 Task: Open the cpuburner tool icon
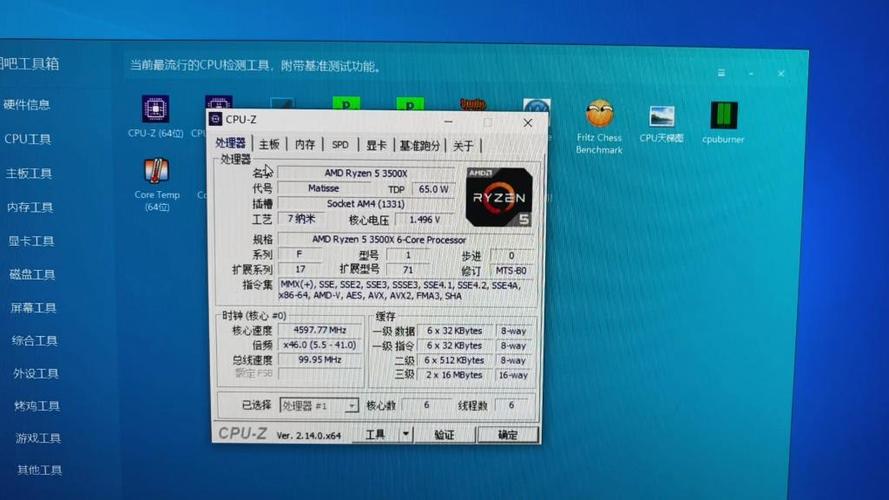723,115
